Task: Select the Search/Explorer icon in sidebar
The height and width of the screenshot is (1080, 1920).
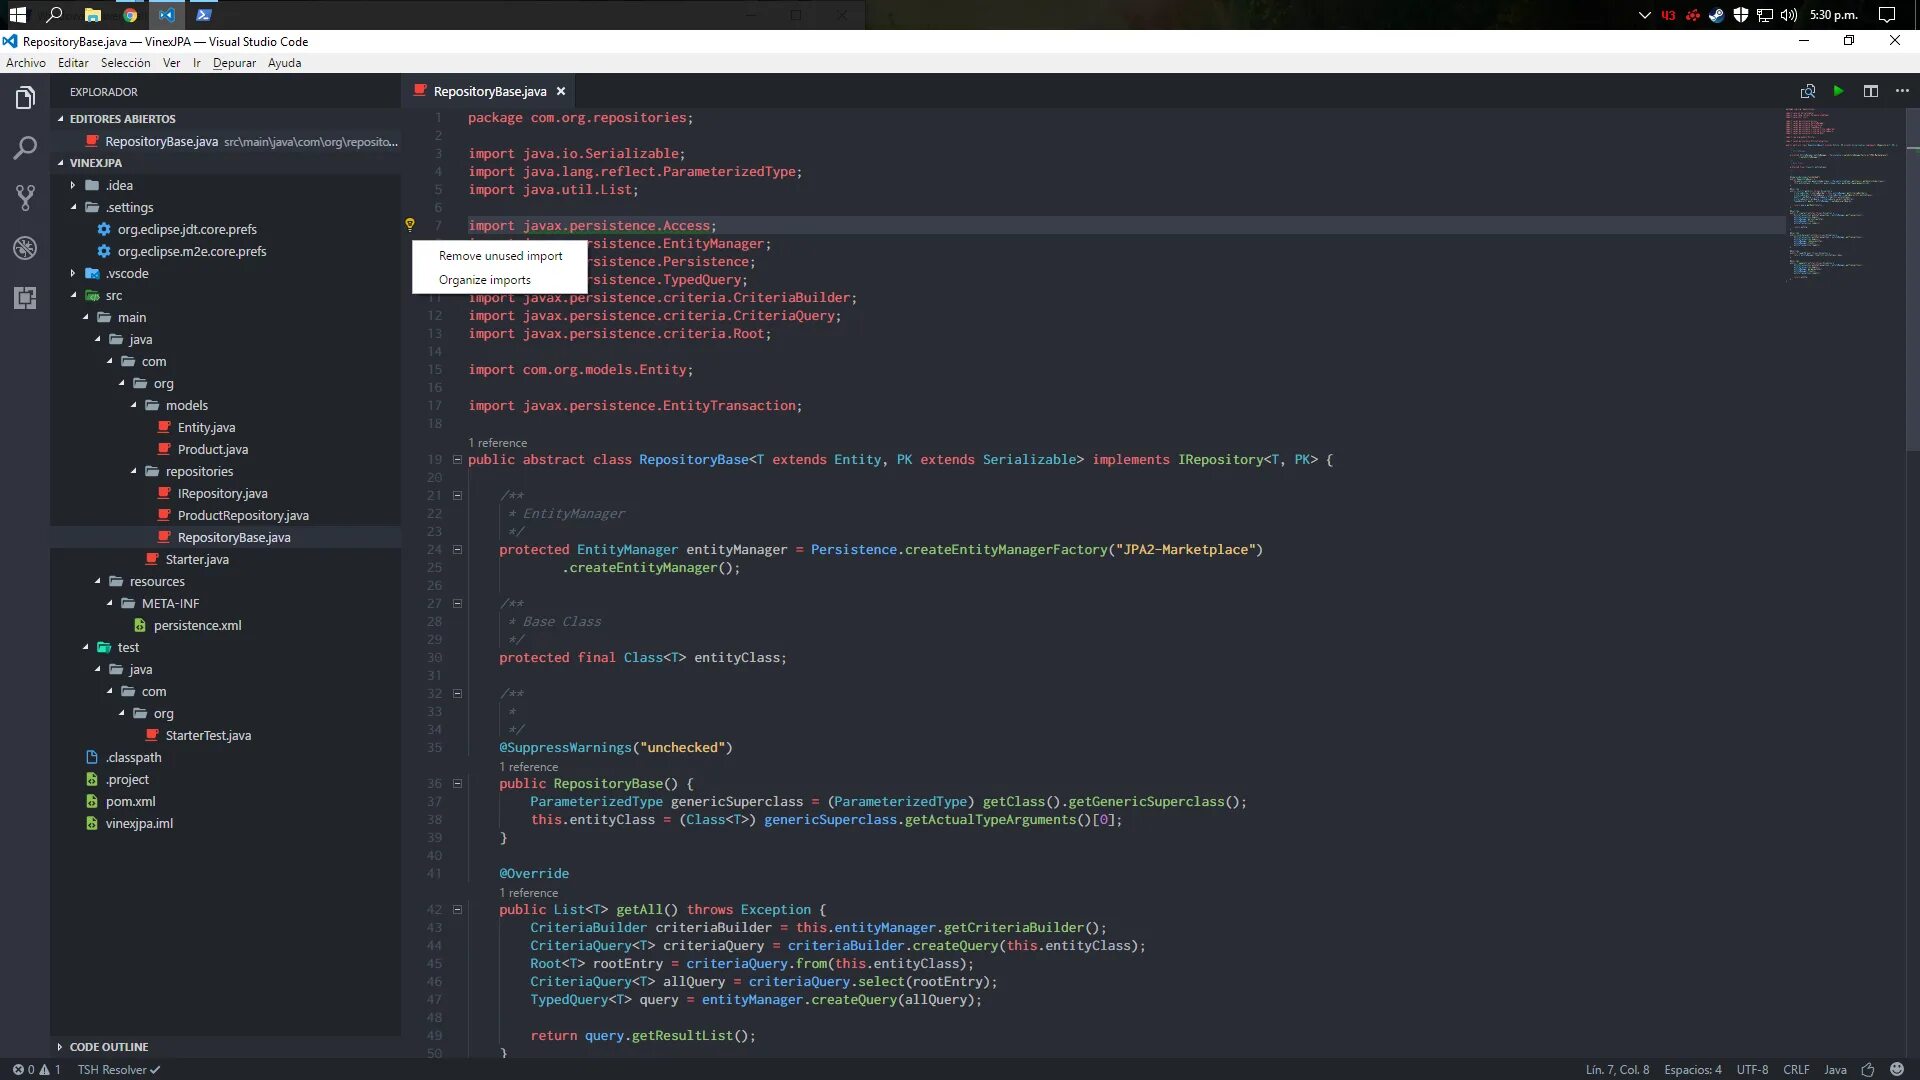Action: click(24, 145)
